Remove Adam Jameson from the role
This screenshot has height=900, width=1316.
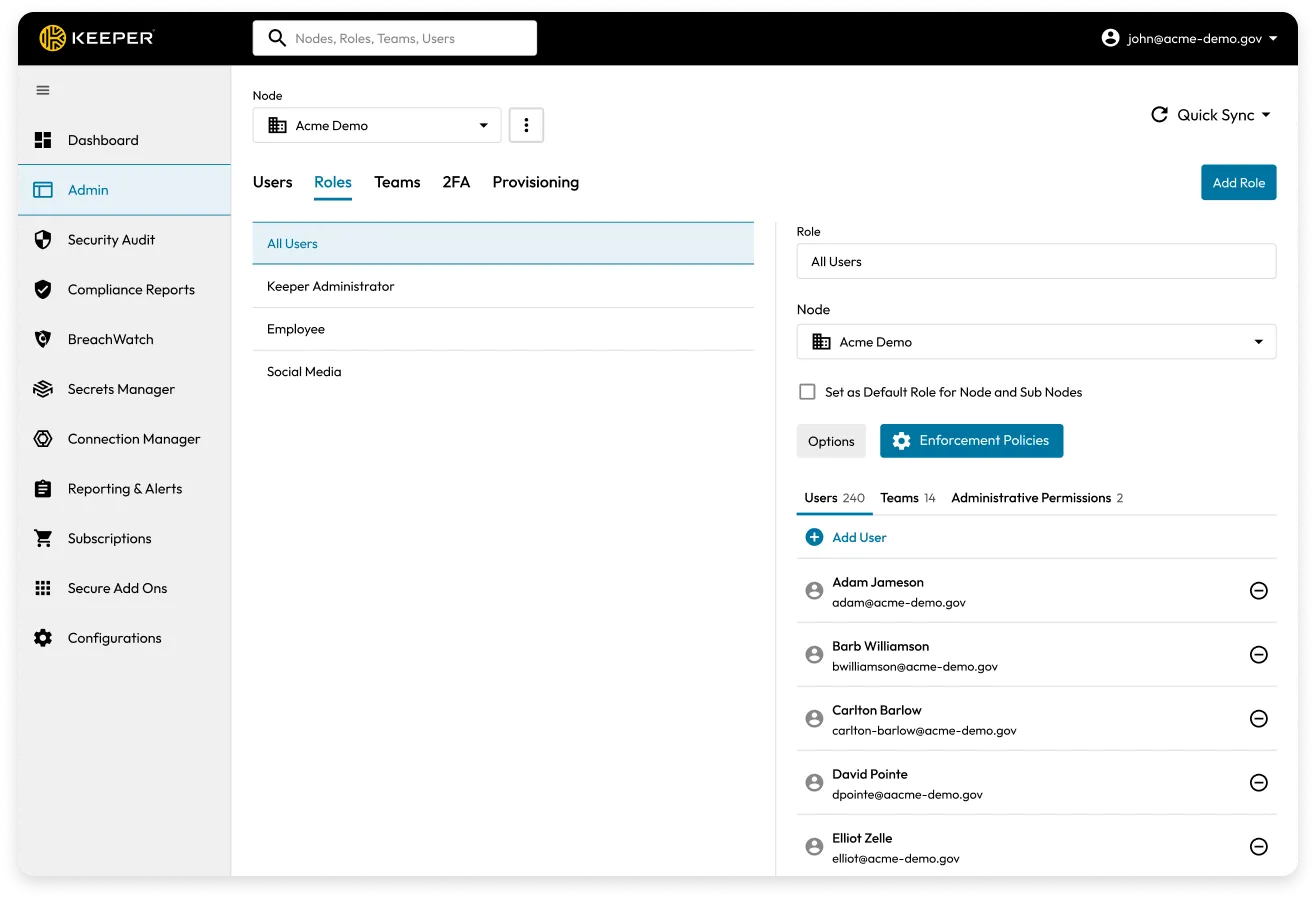pos(1259,591)
